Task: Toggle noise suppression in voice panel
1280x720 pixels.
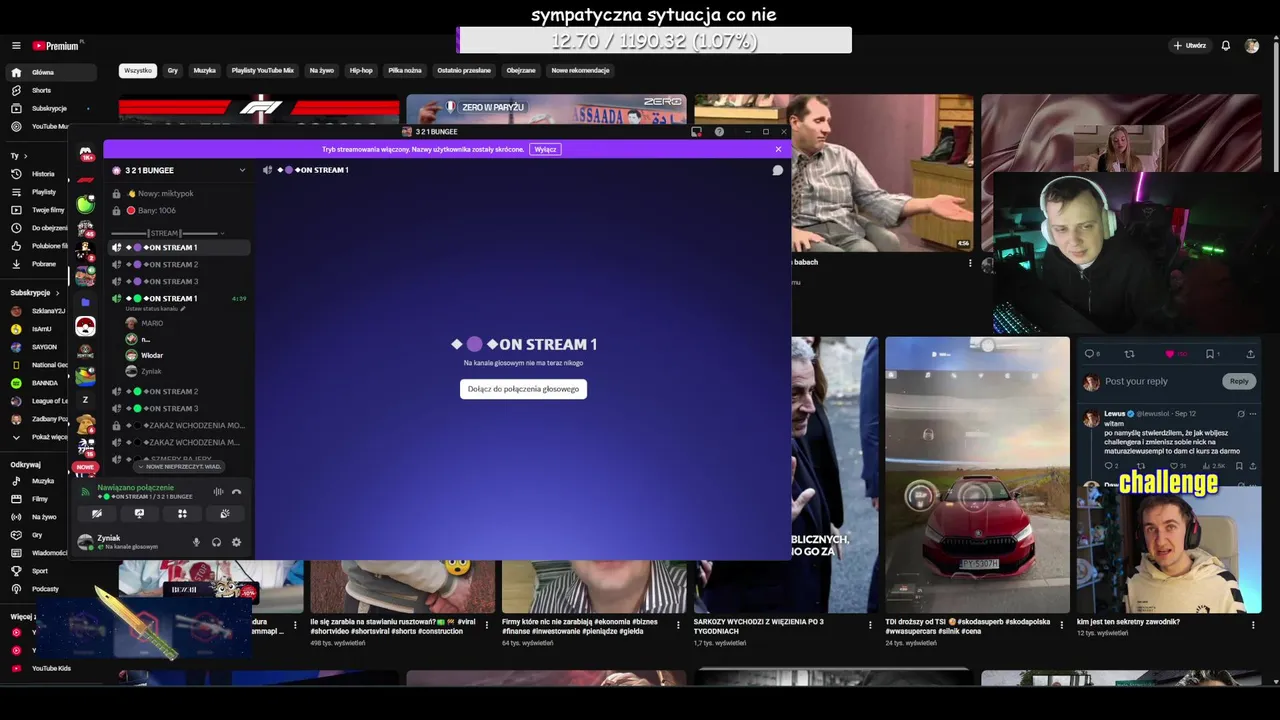Action: coord(218,491)
